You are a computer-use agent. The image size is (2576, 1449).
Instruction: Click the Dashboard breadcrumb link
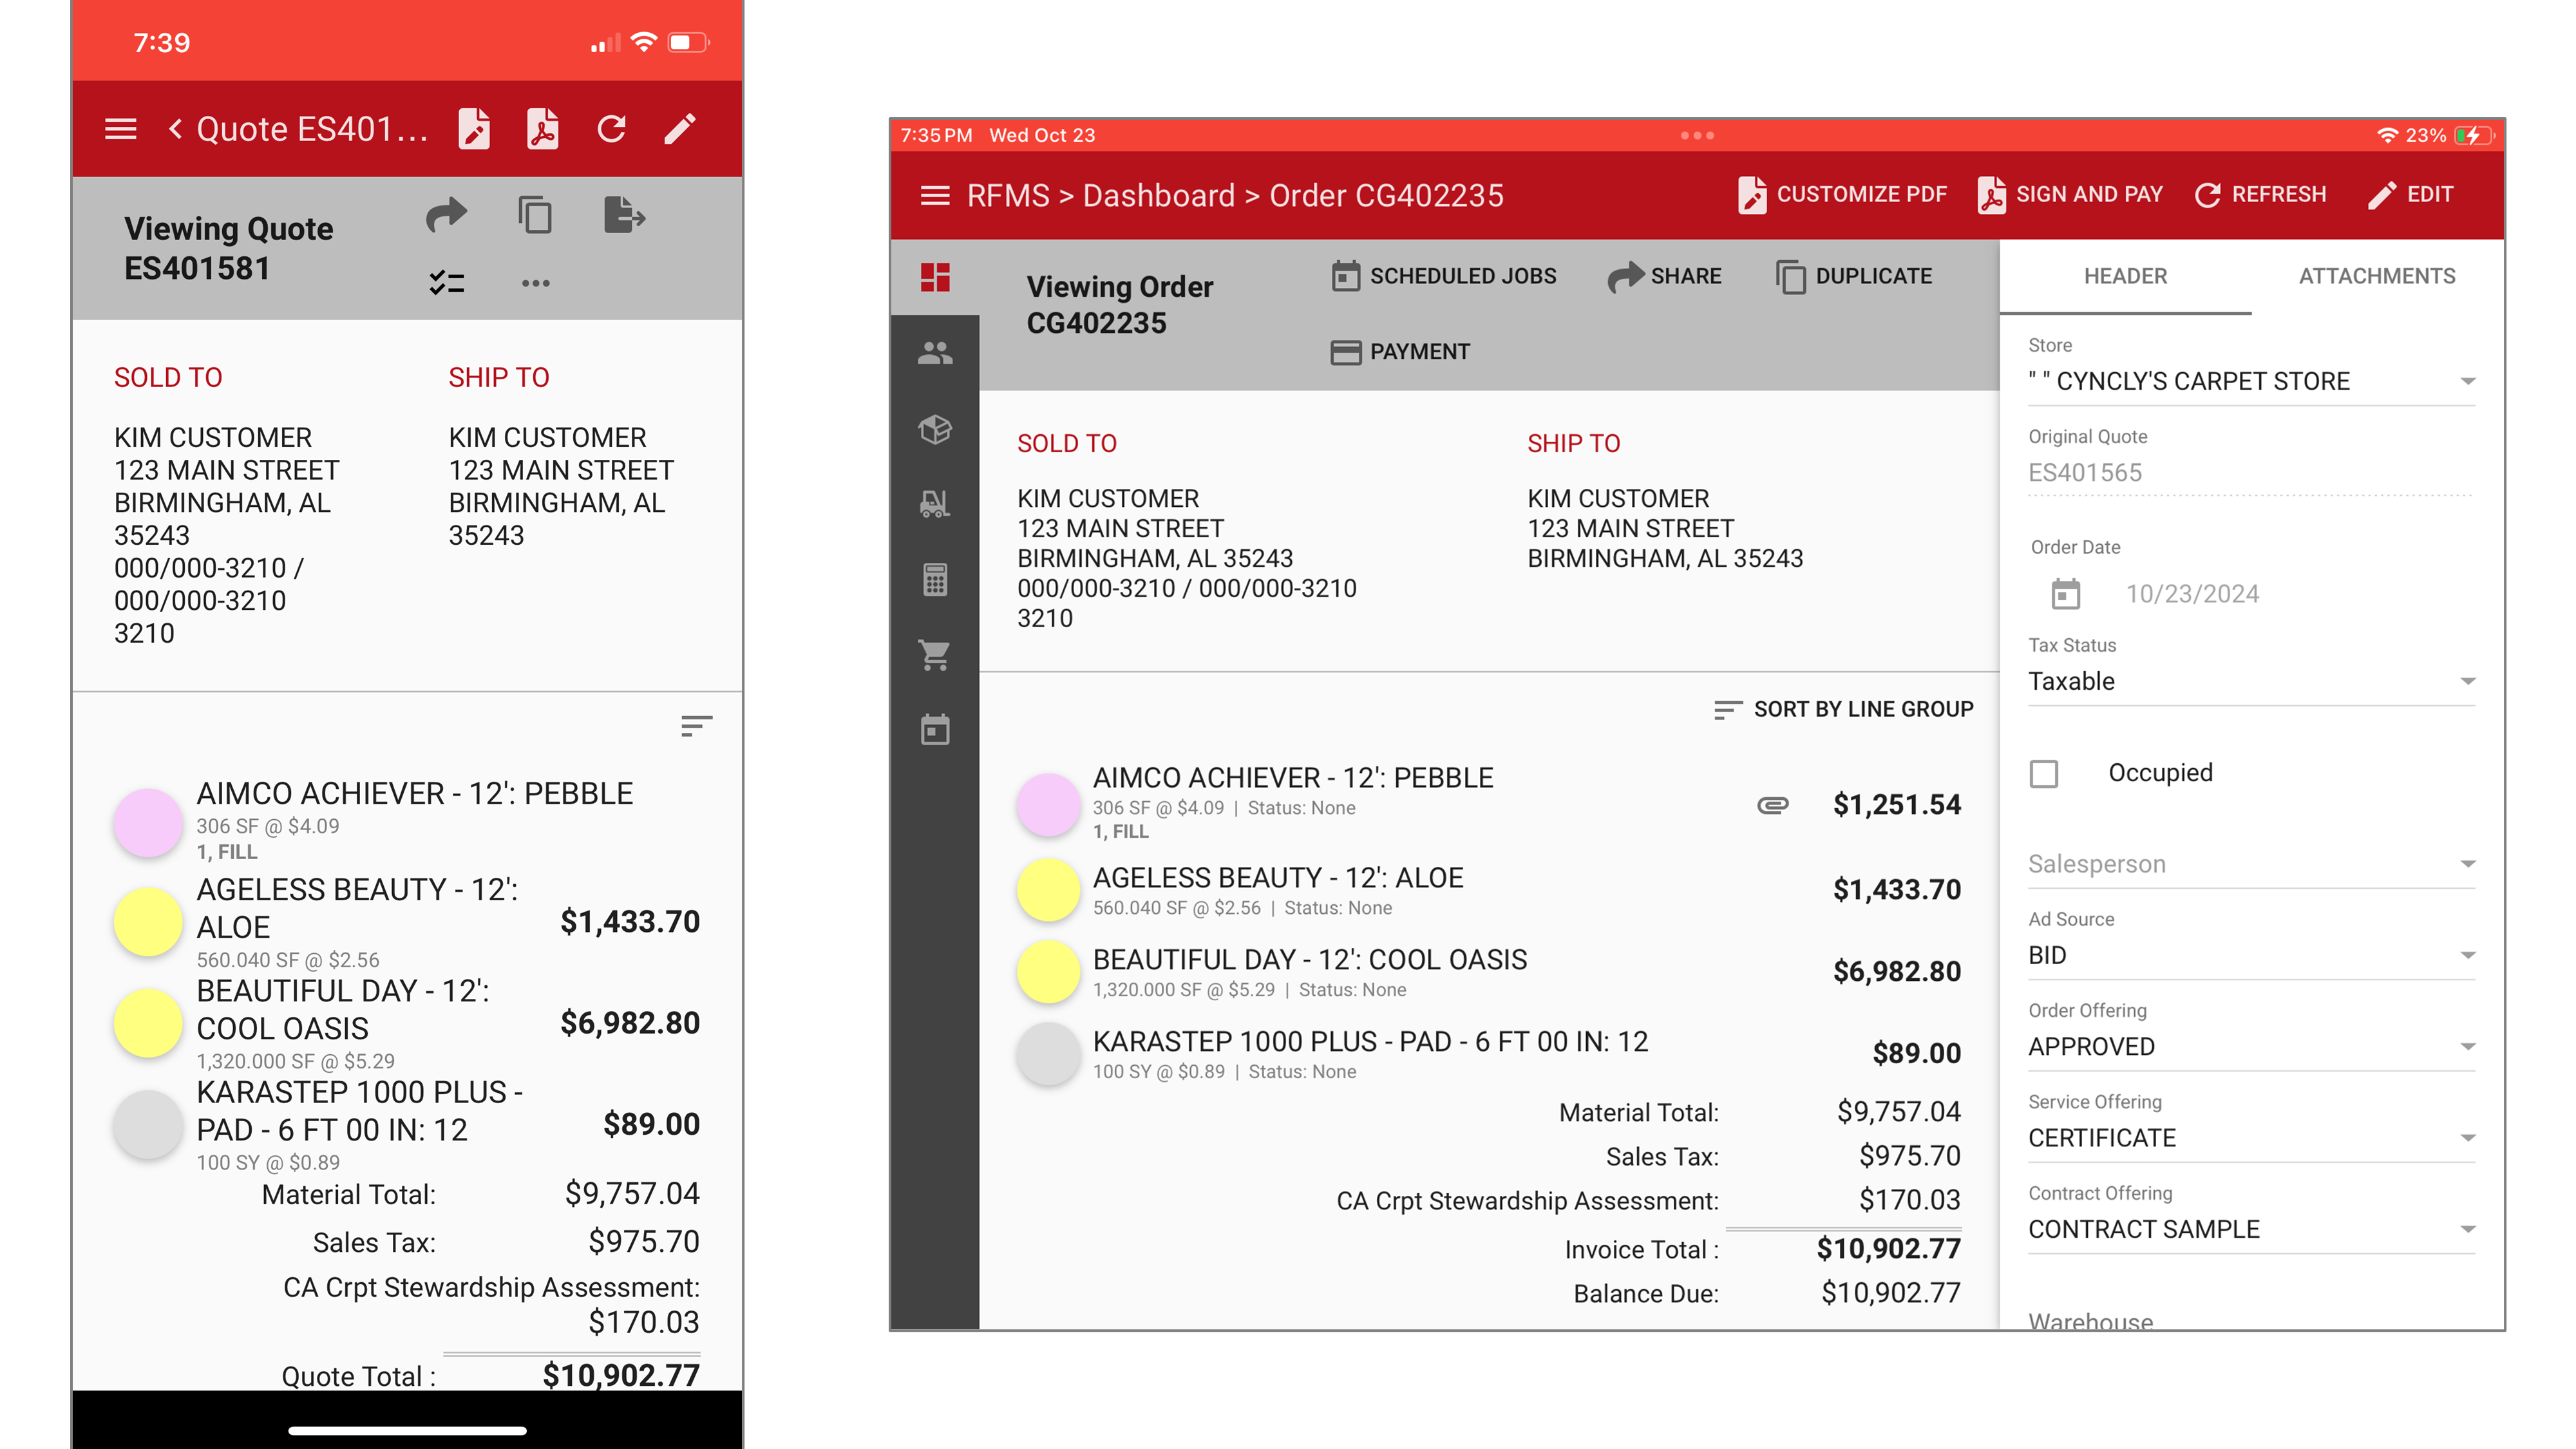[x=1159, y=195]
